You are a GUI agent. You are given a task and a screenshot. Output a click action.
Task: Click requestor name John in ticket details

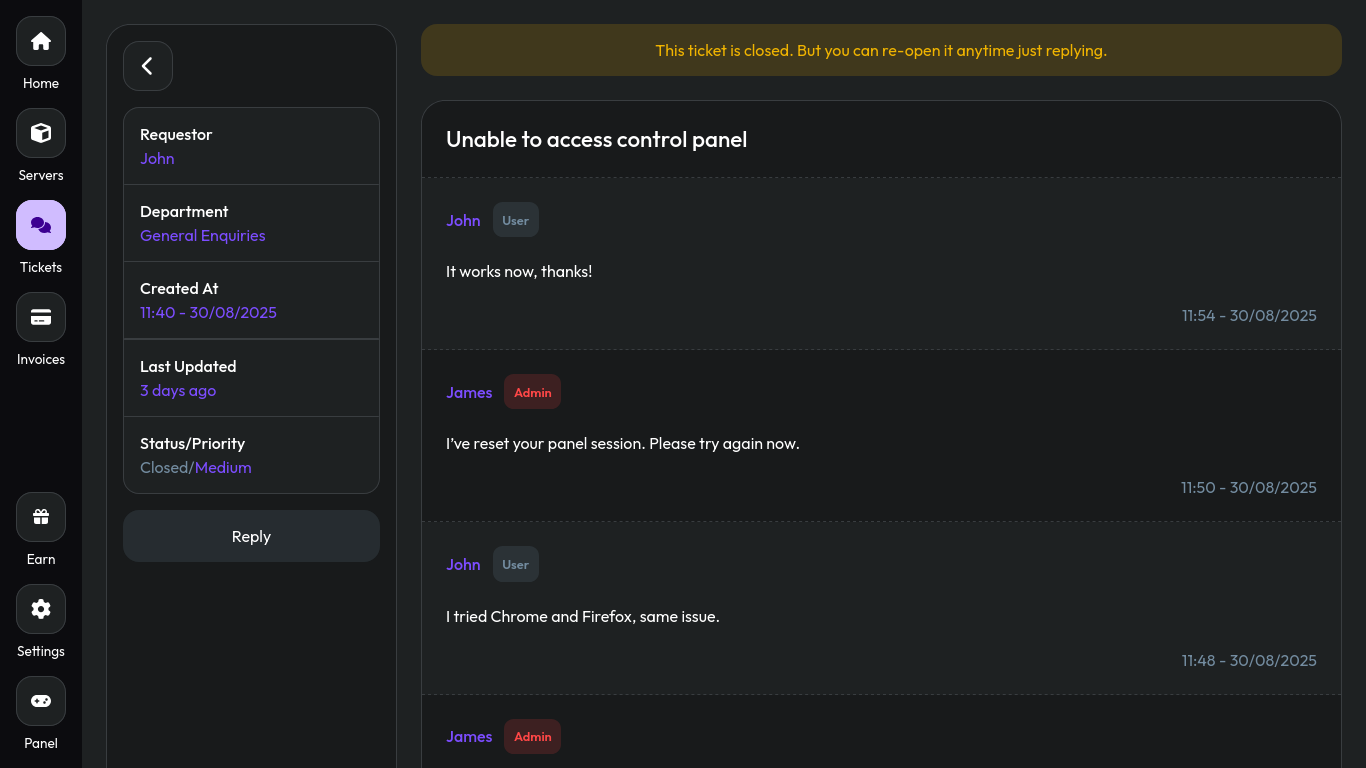pyautogui.click(x=157, y=159)
